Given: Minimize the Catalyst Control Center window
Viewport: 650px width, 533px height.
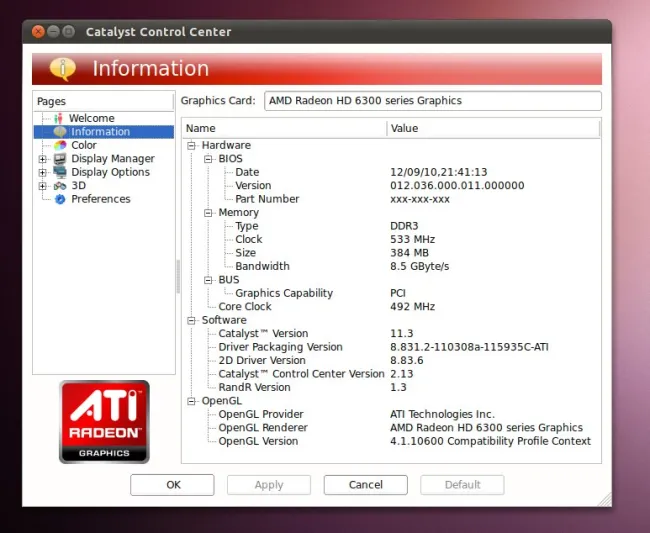Looking at the screenshot, I should pyautogui.click(x=53, y=31).
